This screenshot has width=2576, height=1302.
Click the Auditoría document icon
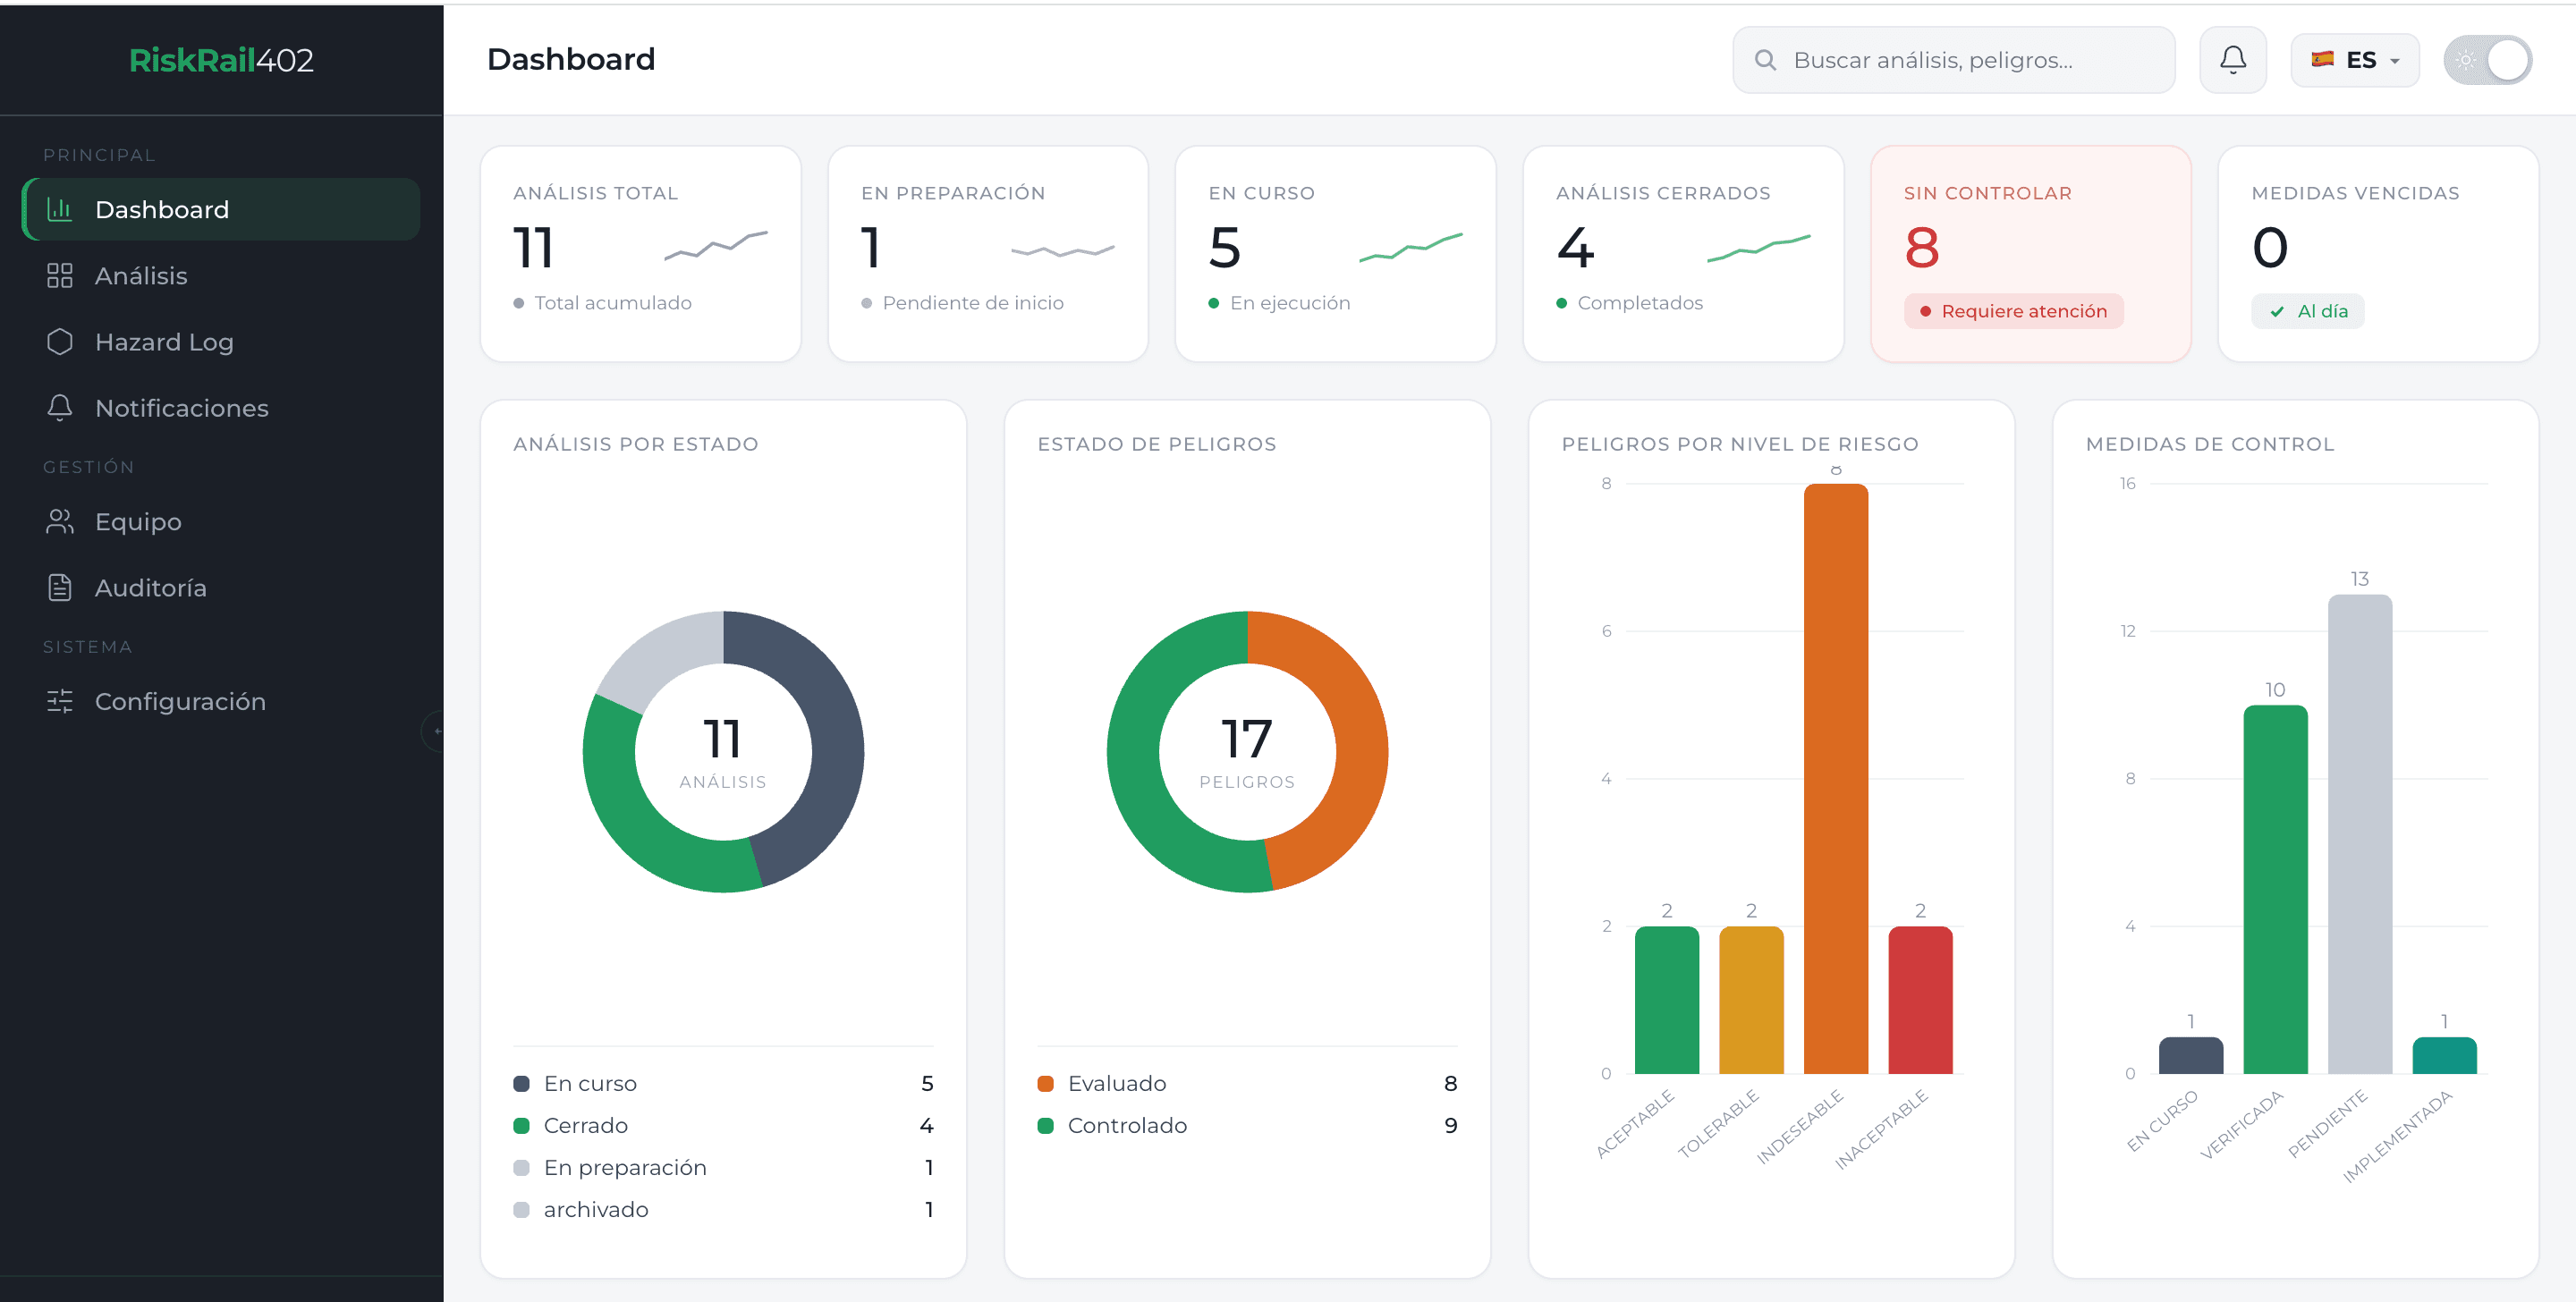[60, 588]
